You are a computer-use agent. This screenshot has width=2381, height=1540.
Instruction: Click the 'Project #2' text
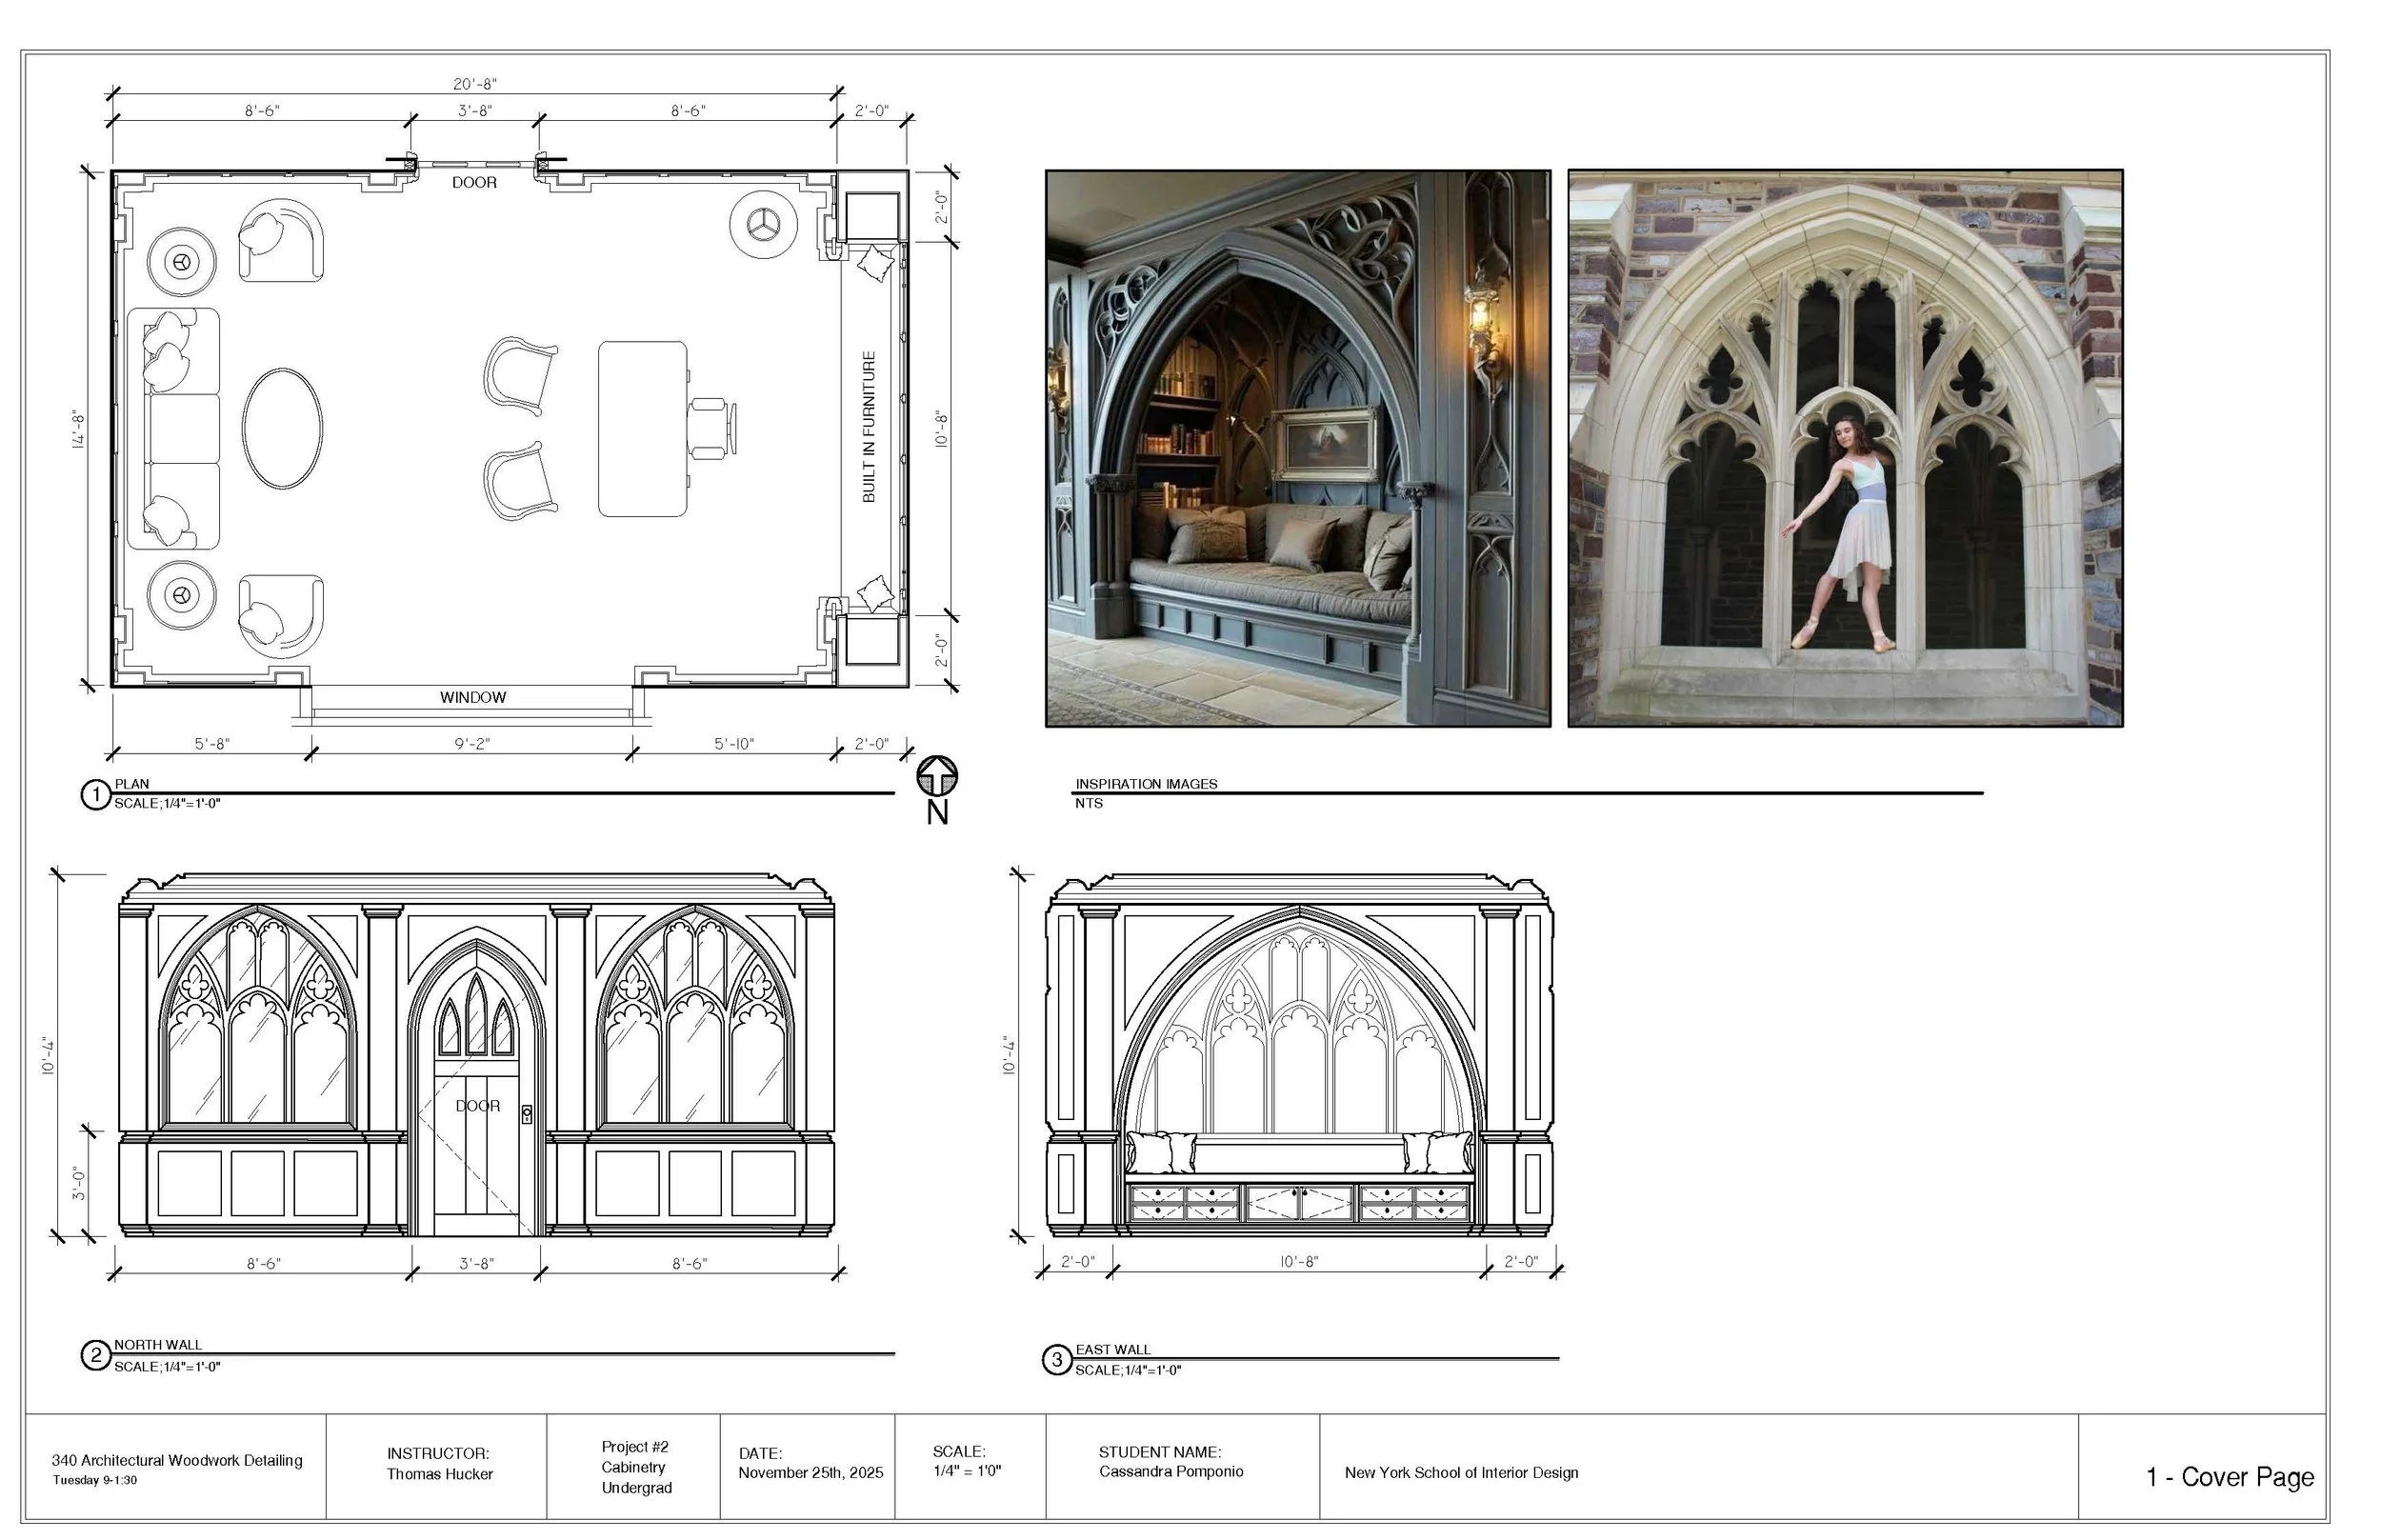635,1447
